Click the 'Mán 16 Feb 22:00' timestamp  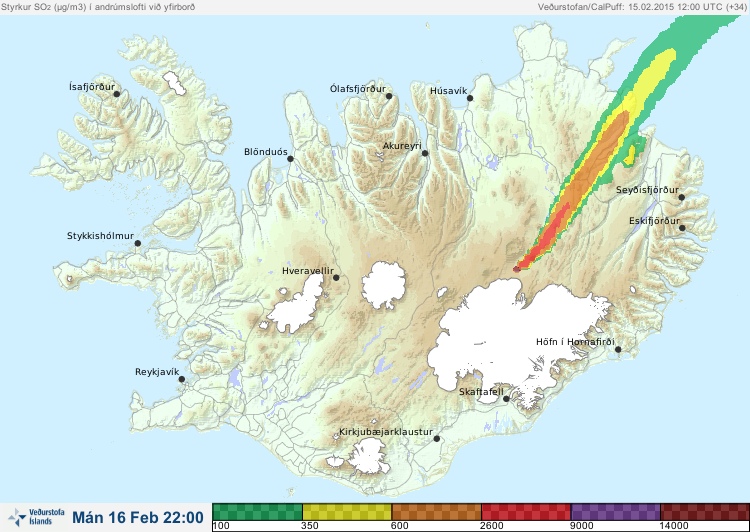tap(138, 517)
